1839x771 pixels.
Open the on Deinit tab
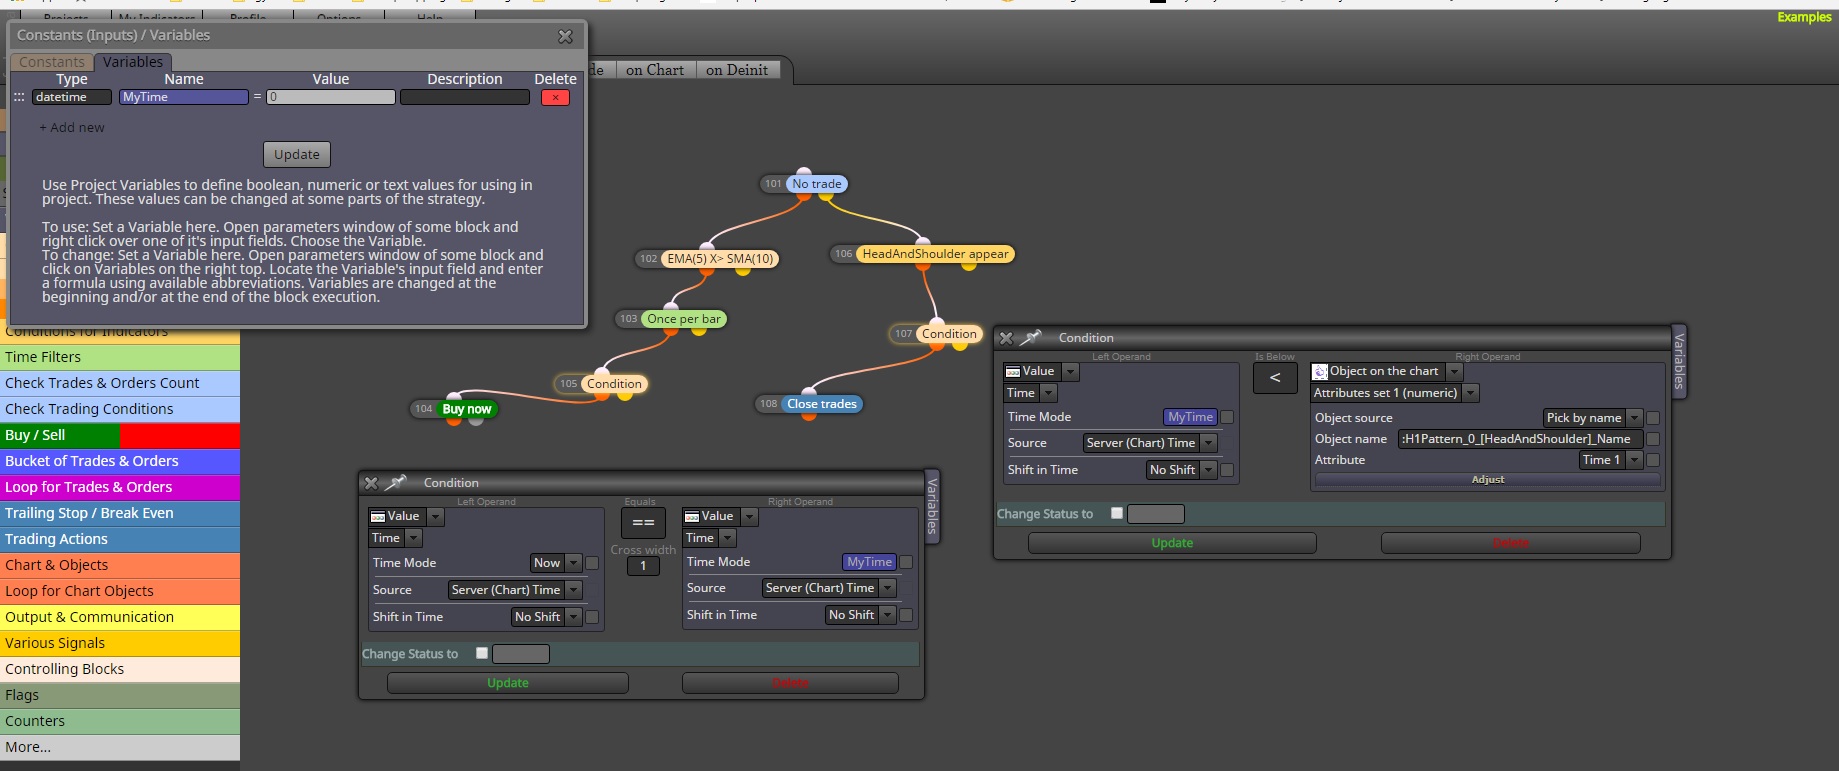tap(737, 70)
